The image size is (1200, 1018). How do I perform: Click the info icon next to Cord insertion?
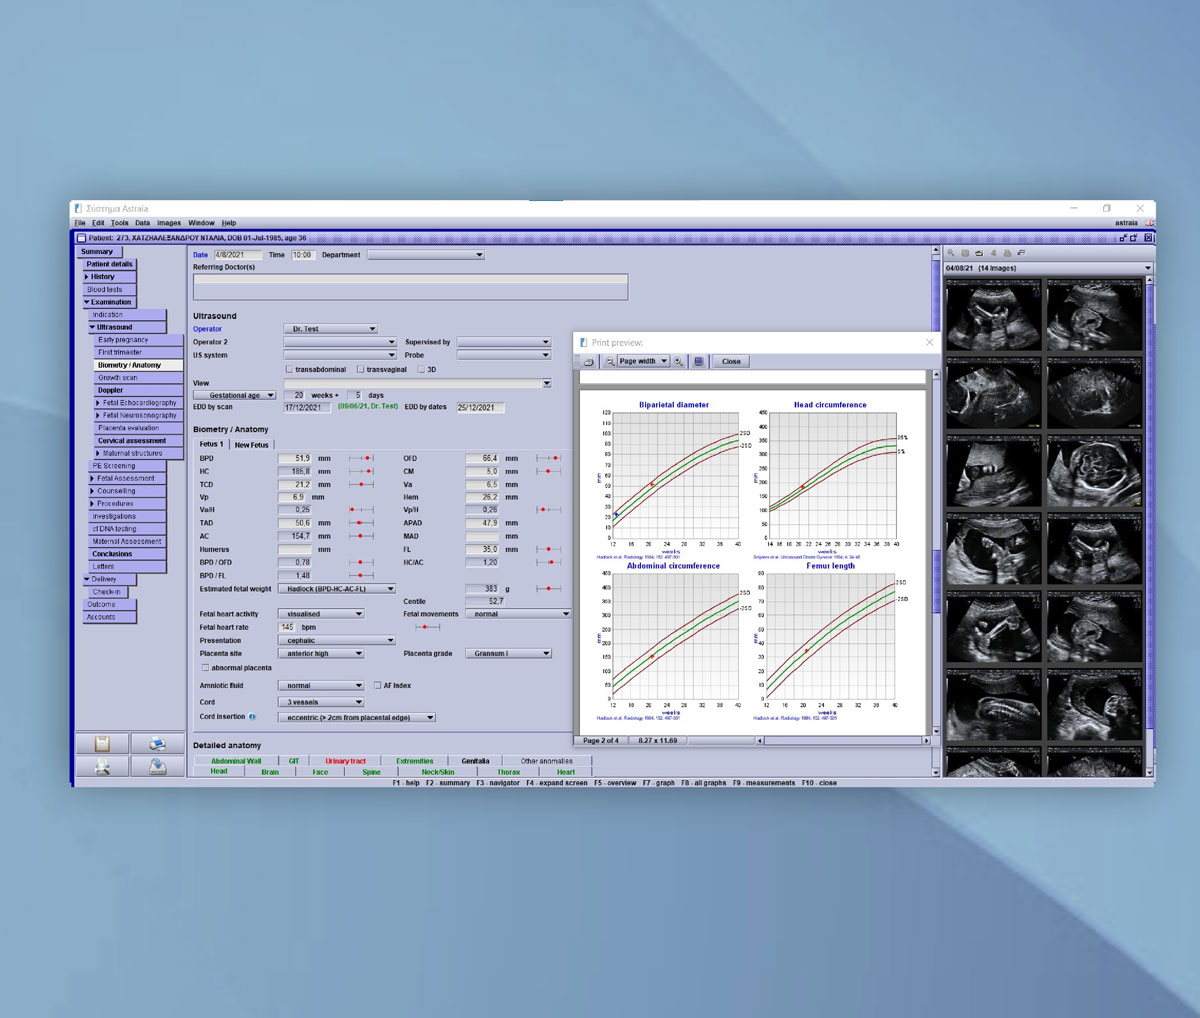point(252,717)
